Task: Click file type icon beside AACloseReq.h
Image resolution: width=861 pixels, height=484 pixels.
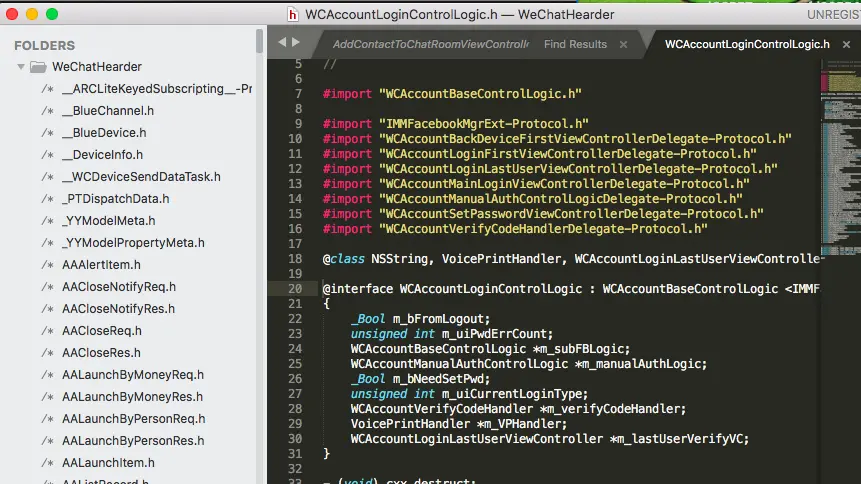Action: tap(48, 331)
